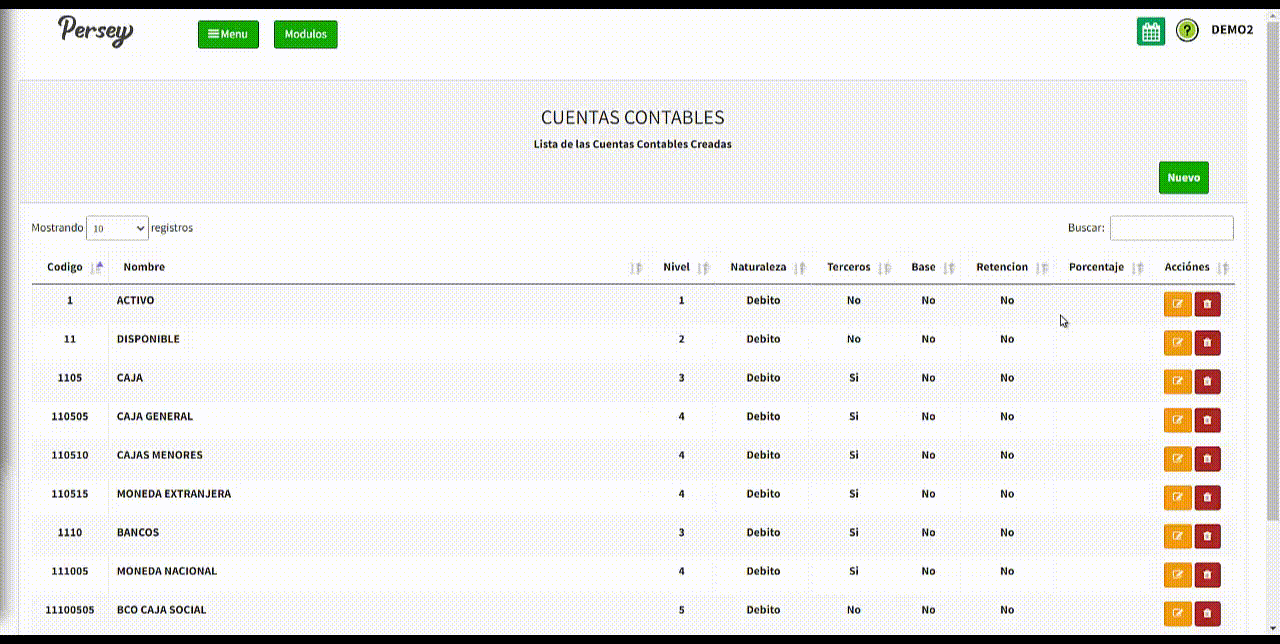Sort table by Codigo column
This screenshot has height=644, width=1280.
(65, 267)
